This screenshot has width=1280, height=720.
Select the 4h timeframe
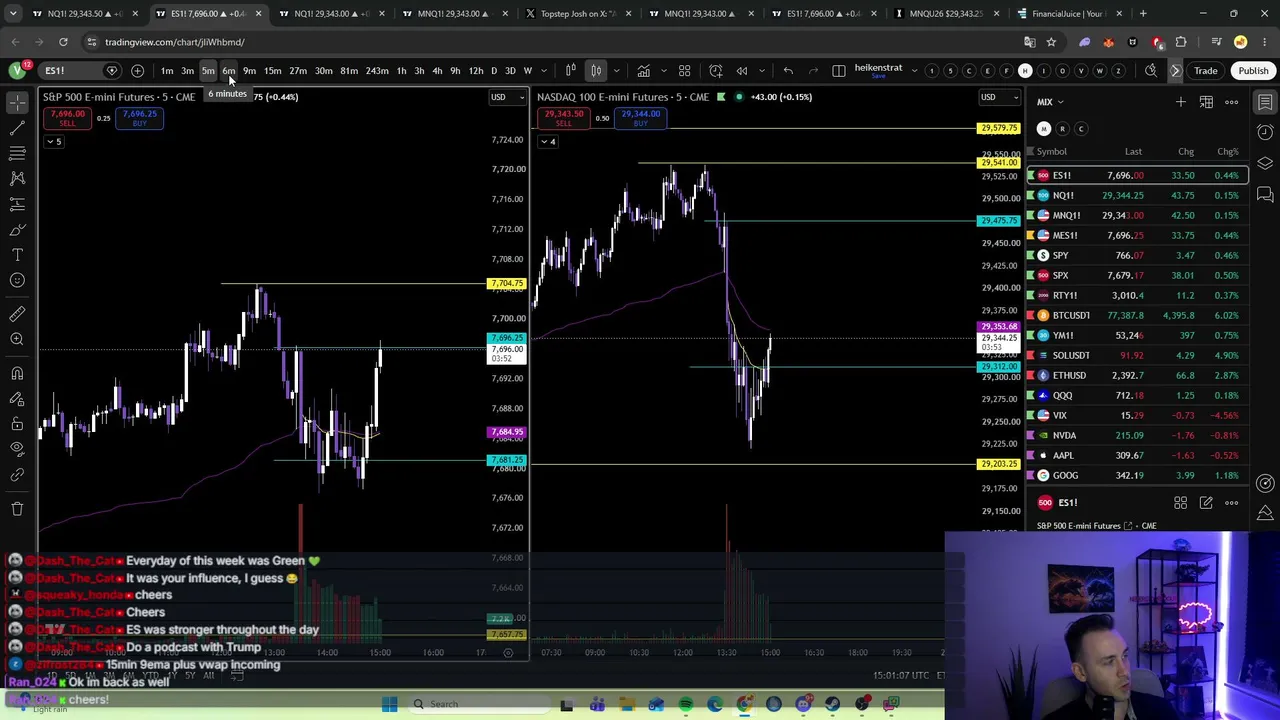click(437, 71)
